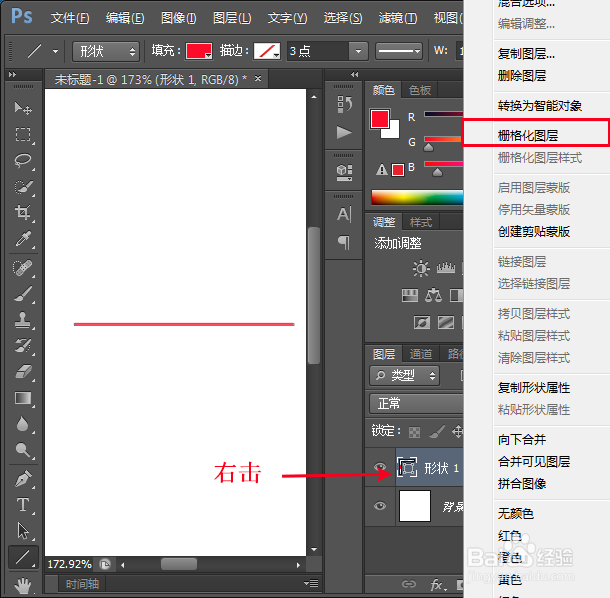Switch to the 色板 tab
Screen dimensions: 610x598
tap(420, 90)
